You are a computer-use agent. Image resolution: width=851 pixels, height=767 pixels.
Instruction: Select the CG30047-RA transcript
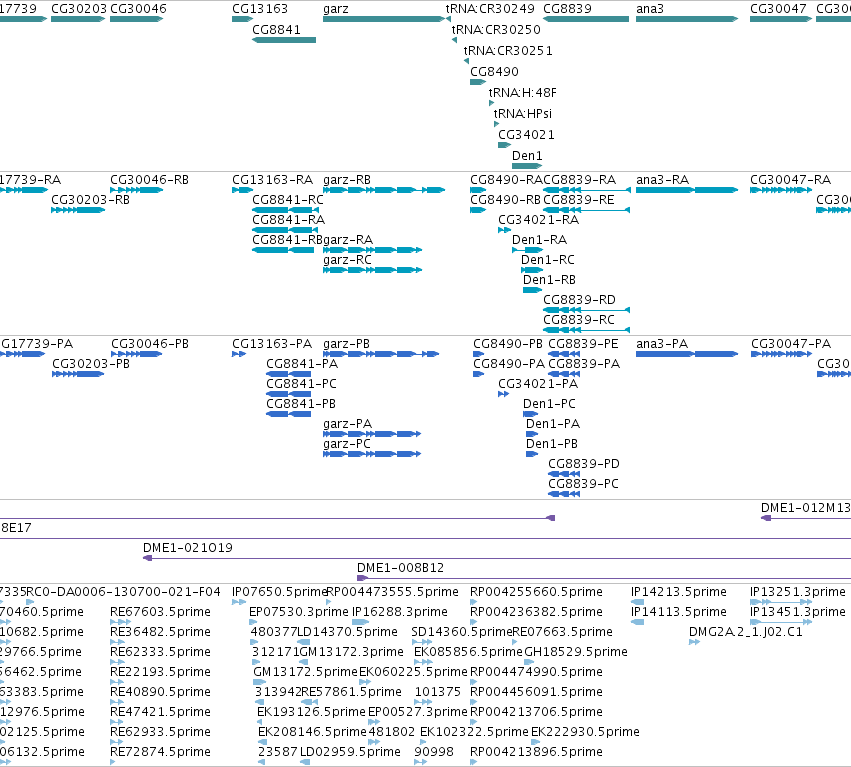point(781,190)
